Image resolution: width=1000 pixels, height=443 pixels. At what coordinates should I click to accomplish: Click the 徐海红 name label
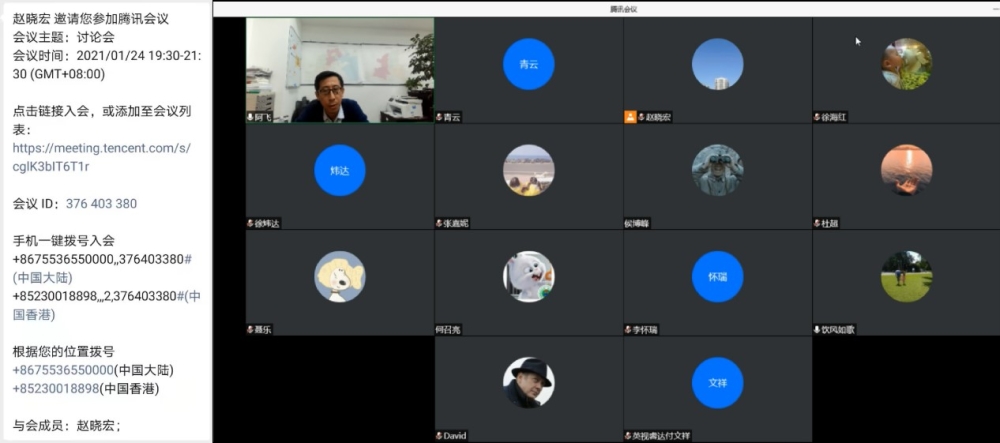pos(834,117)
